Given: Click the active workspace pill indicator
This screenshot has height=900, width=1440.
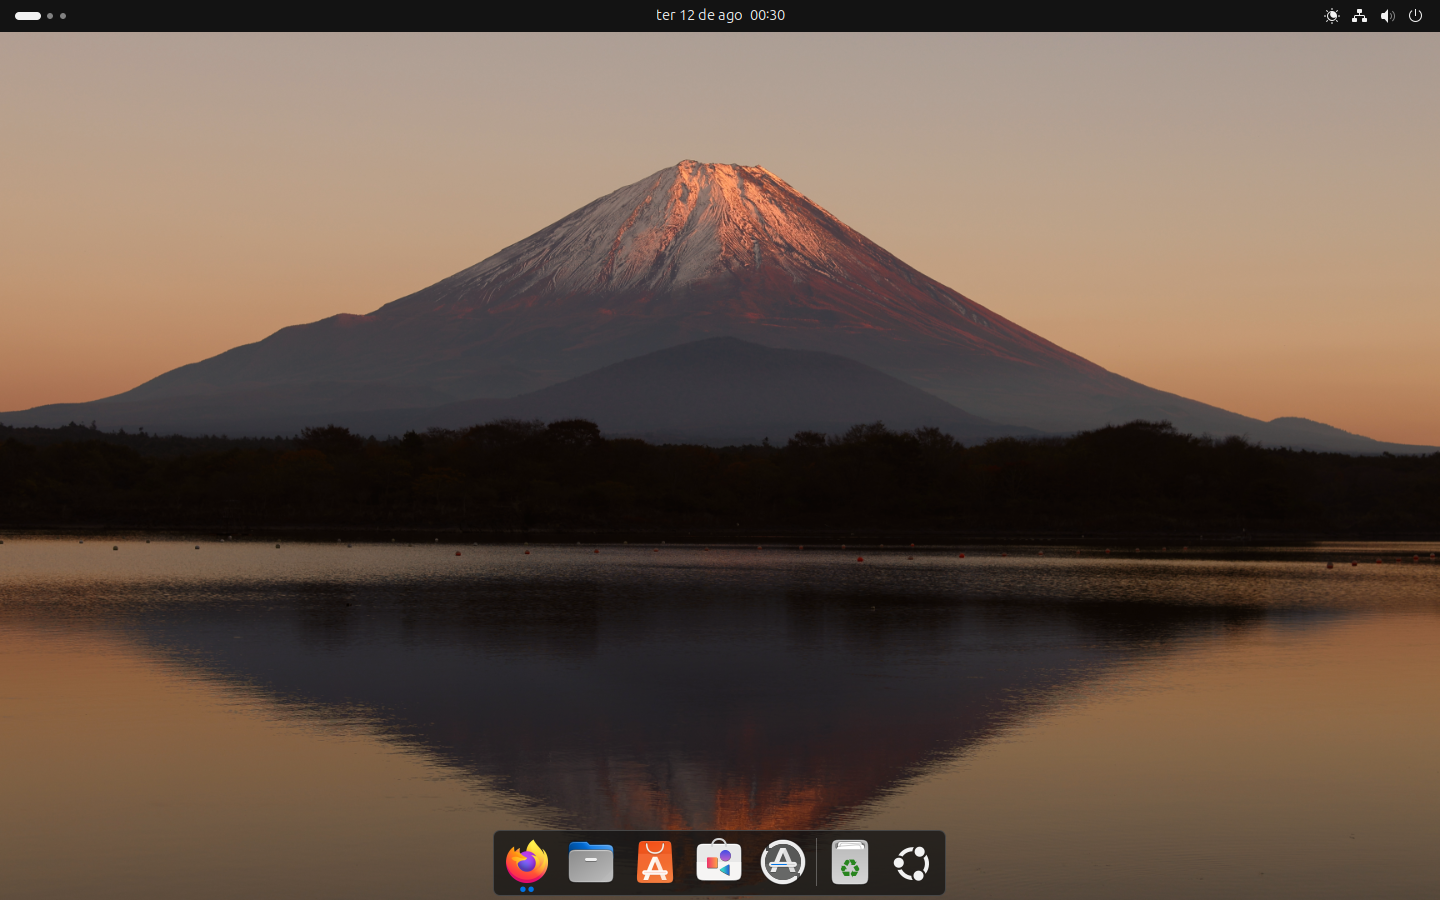Looking at the screenshot, I should [28, 16].
